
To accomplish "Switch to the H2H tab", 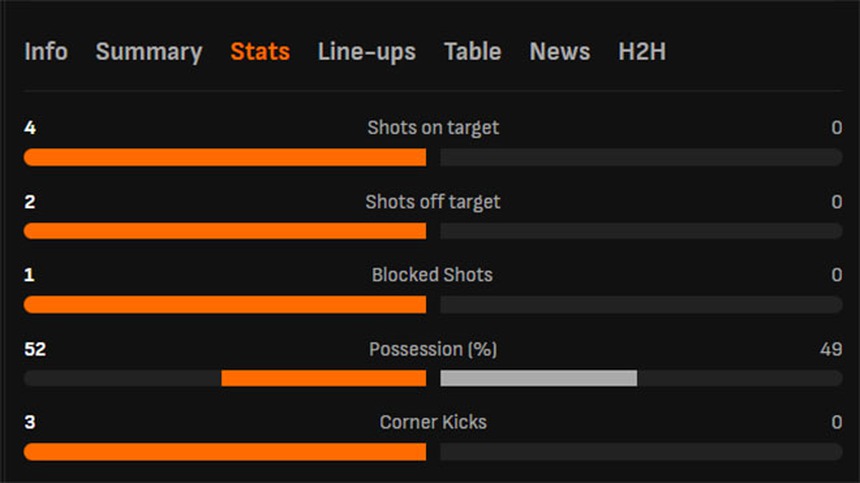I will click(641, 52).
